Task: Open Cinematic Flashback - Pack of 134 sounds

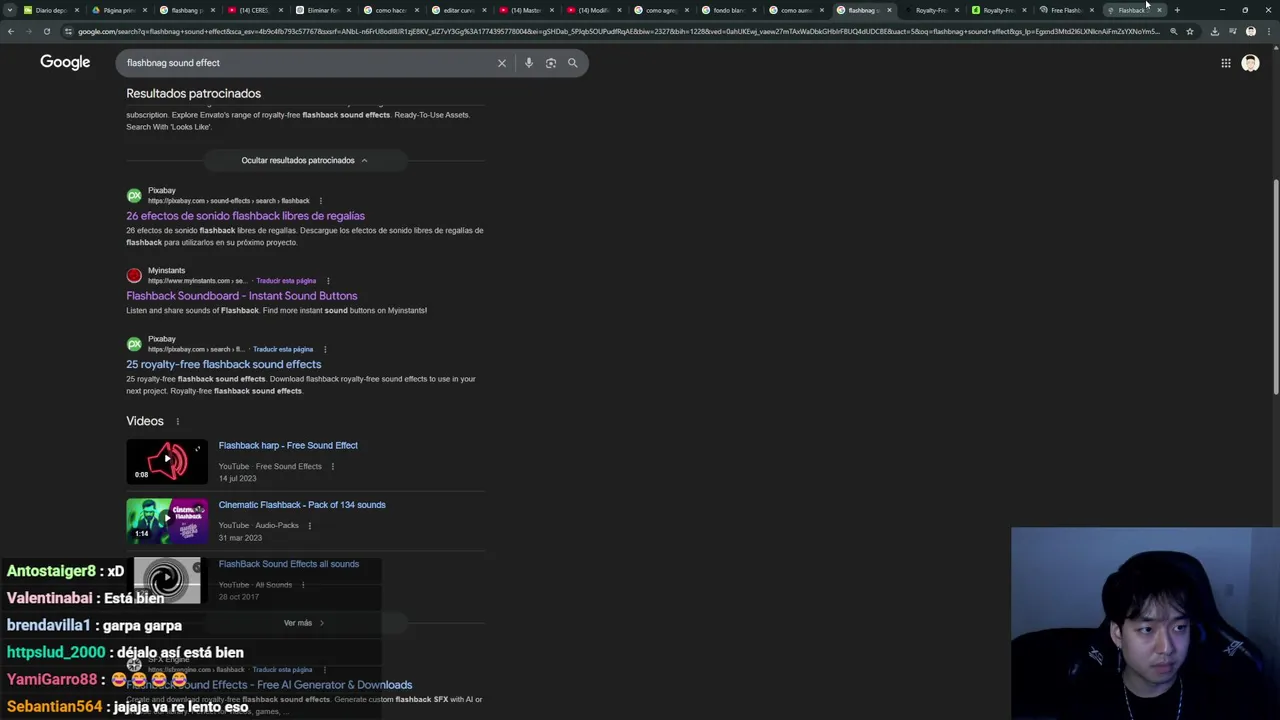Action: (x=302, y=504)
